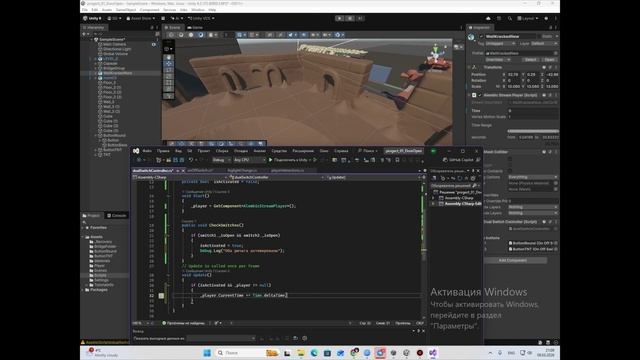Switch to the Game tab

(195, 27)
